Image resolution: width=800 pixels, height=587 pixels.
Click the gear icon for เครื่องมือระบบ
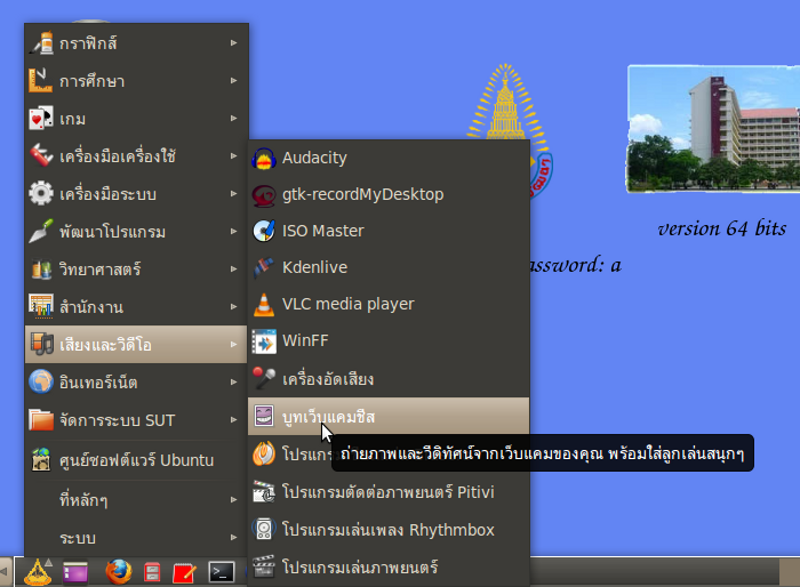click(x=41, y=193)
